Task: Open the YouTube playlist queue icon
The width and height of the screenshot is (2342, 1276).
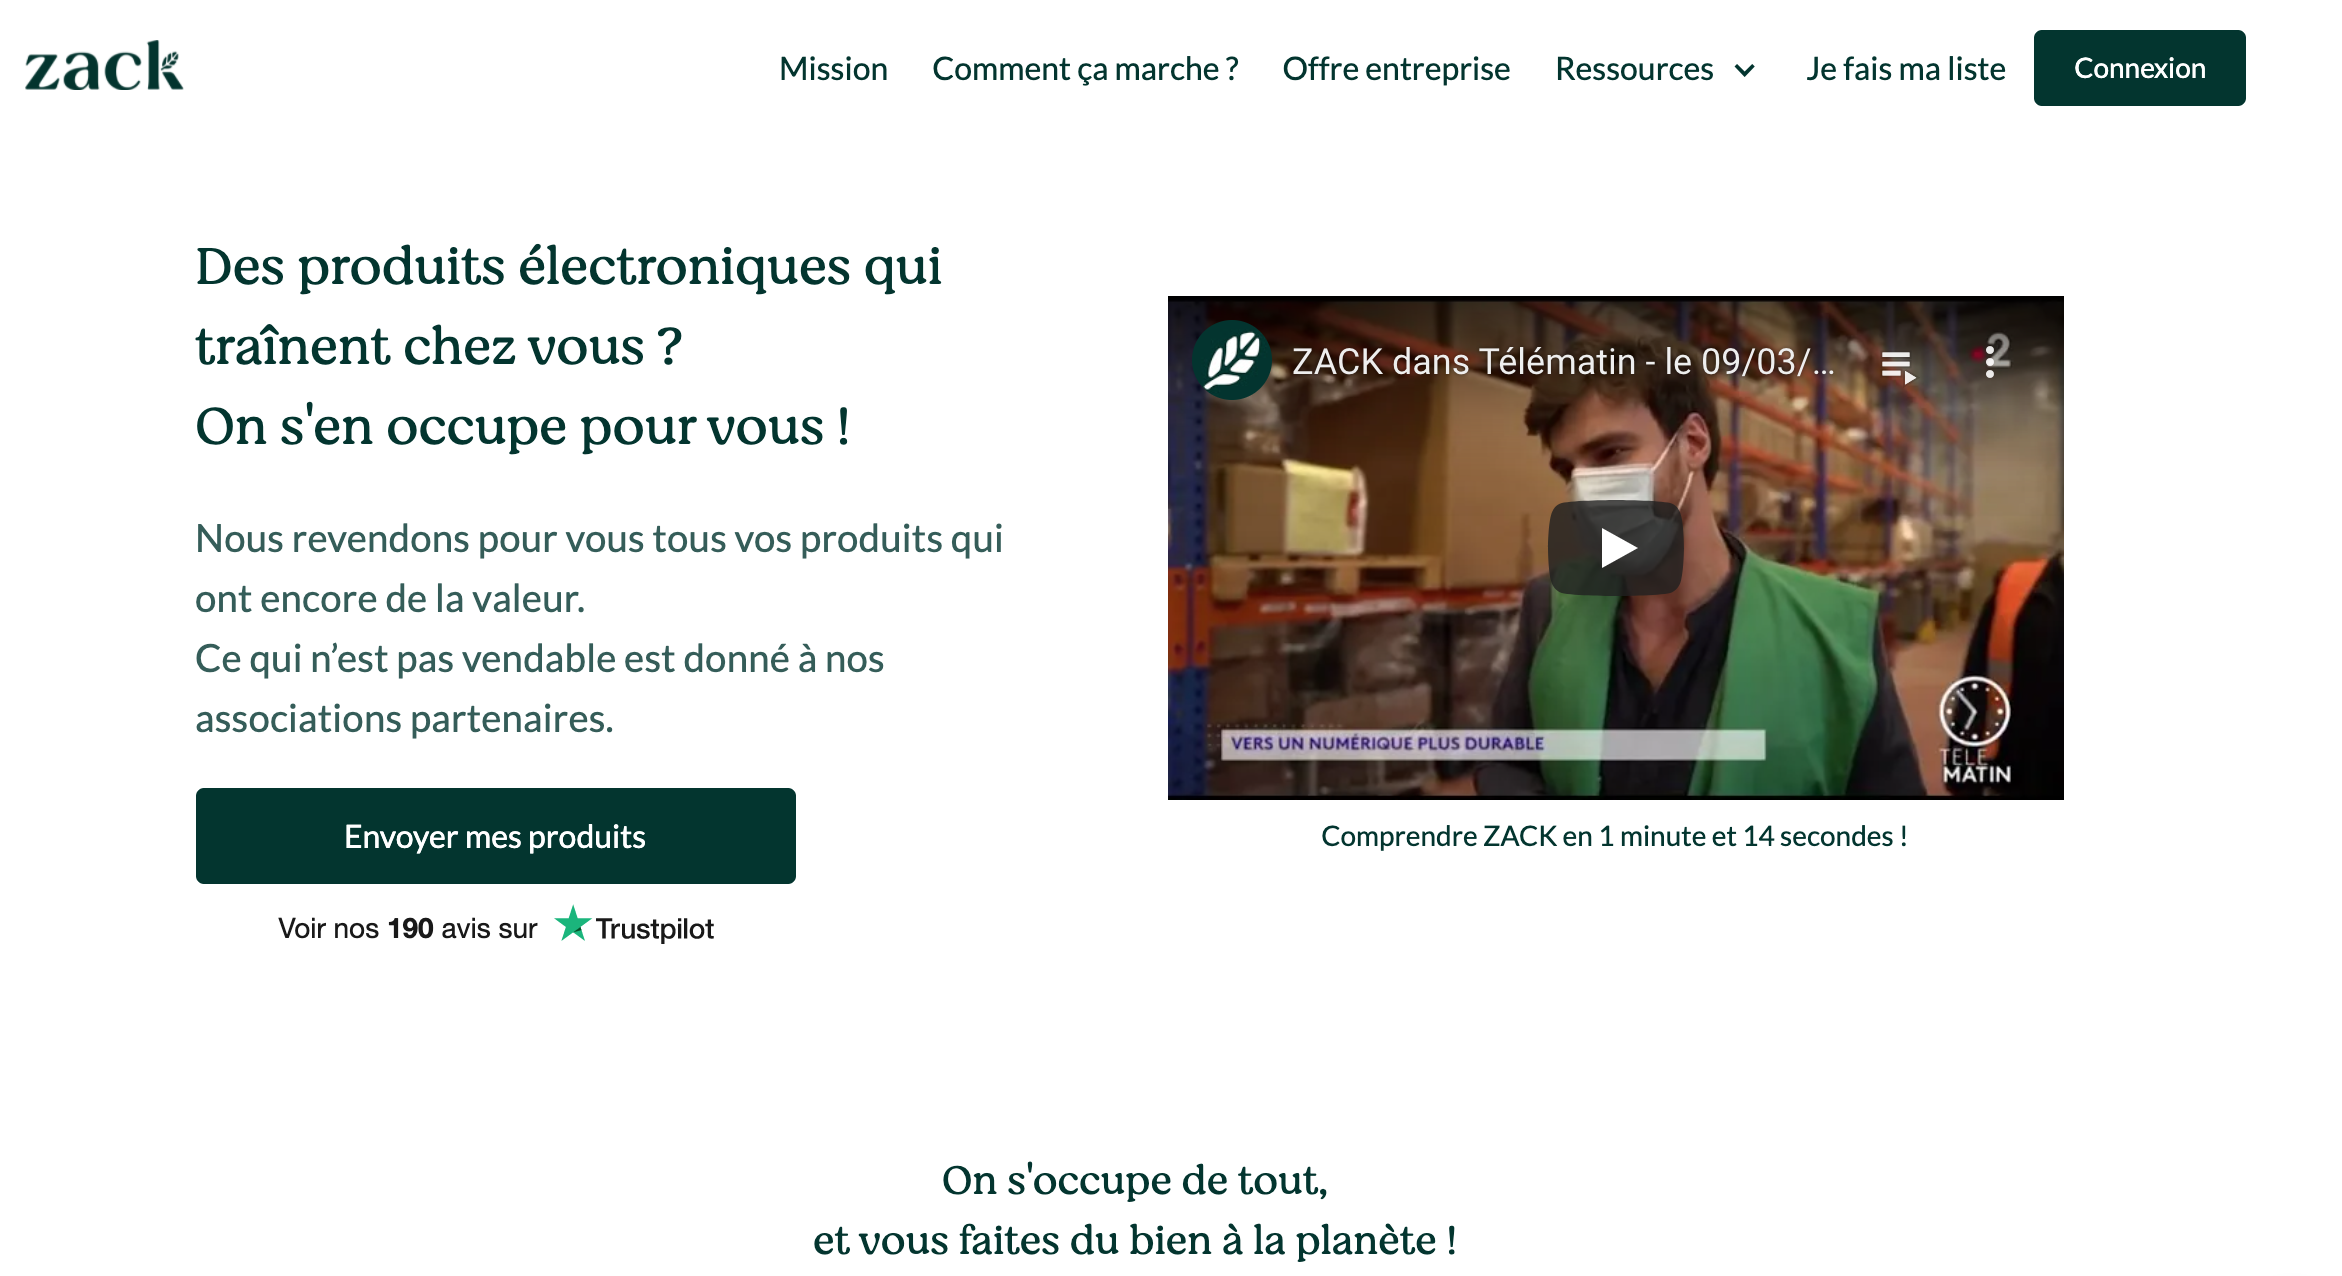Action: tap(1897, 366)
